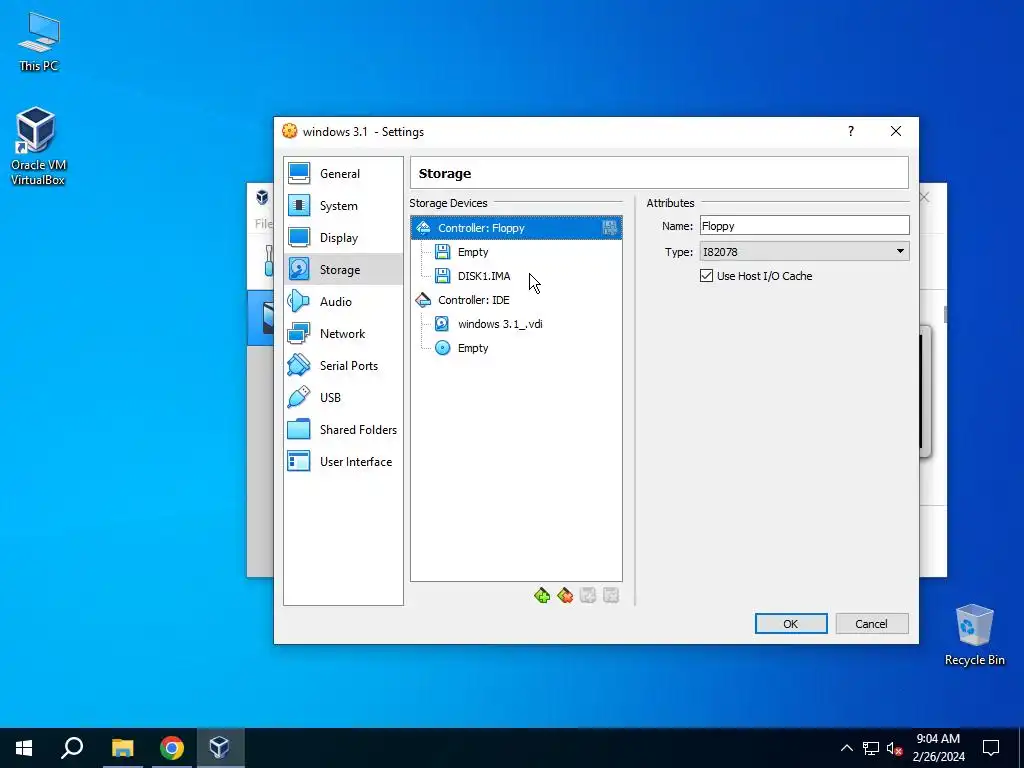Click the question mark help button
The width and height of the screenshot is (1024, 768).
(851, 131)
